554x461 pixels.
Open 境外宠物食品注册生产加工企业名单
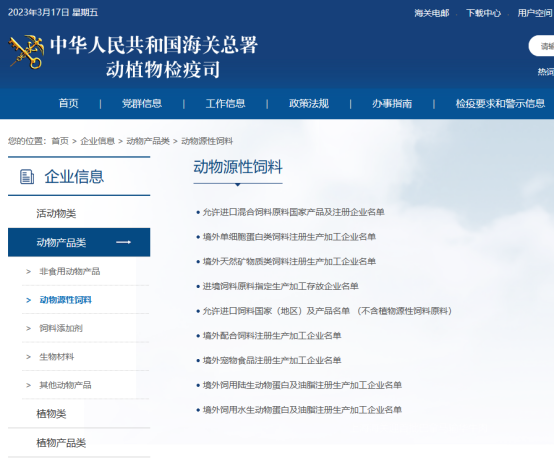(272, 361)
